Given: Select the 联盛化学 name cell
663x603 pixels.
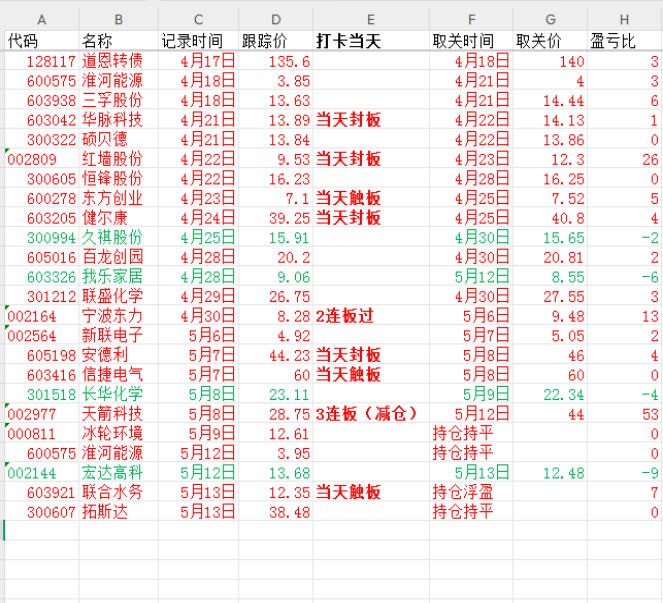Looking at the screenshot, I should pyautogui.click(x=118, y=296).
